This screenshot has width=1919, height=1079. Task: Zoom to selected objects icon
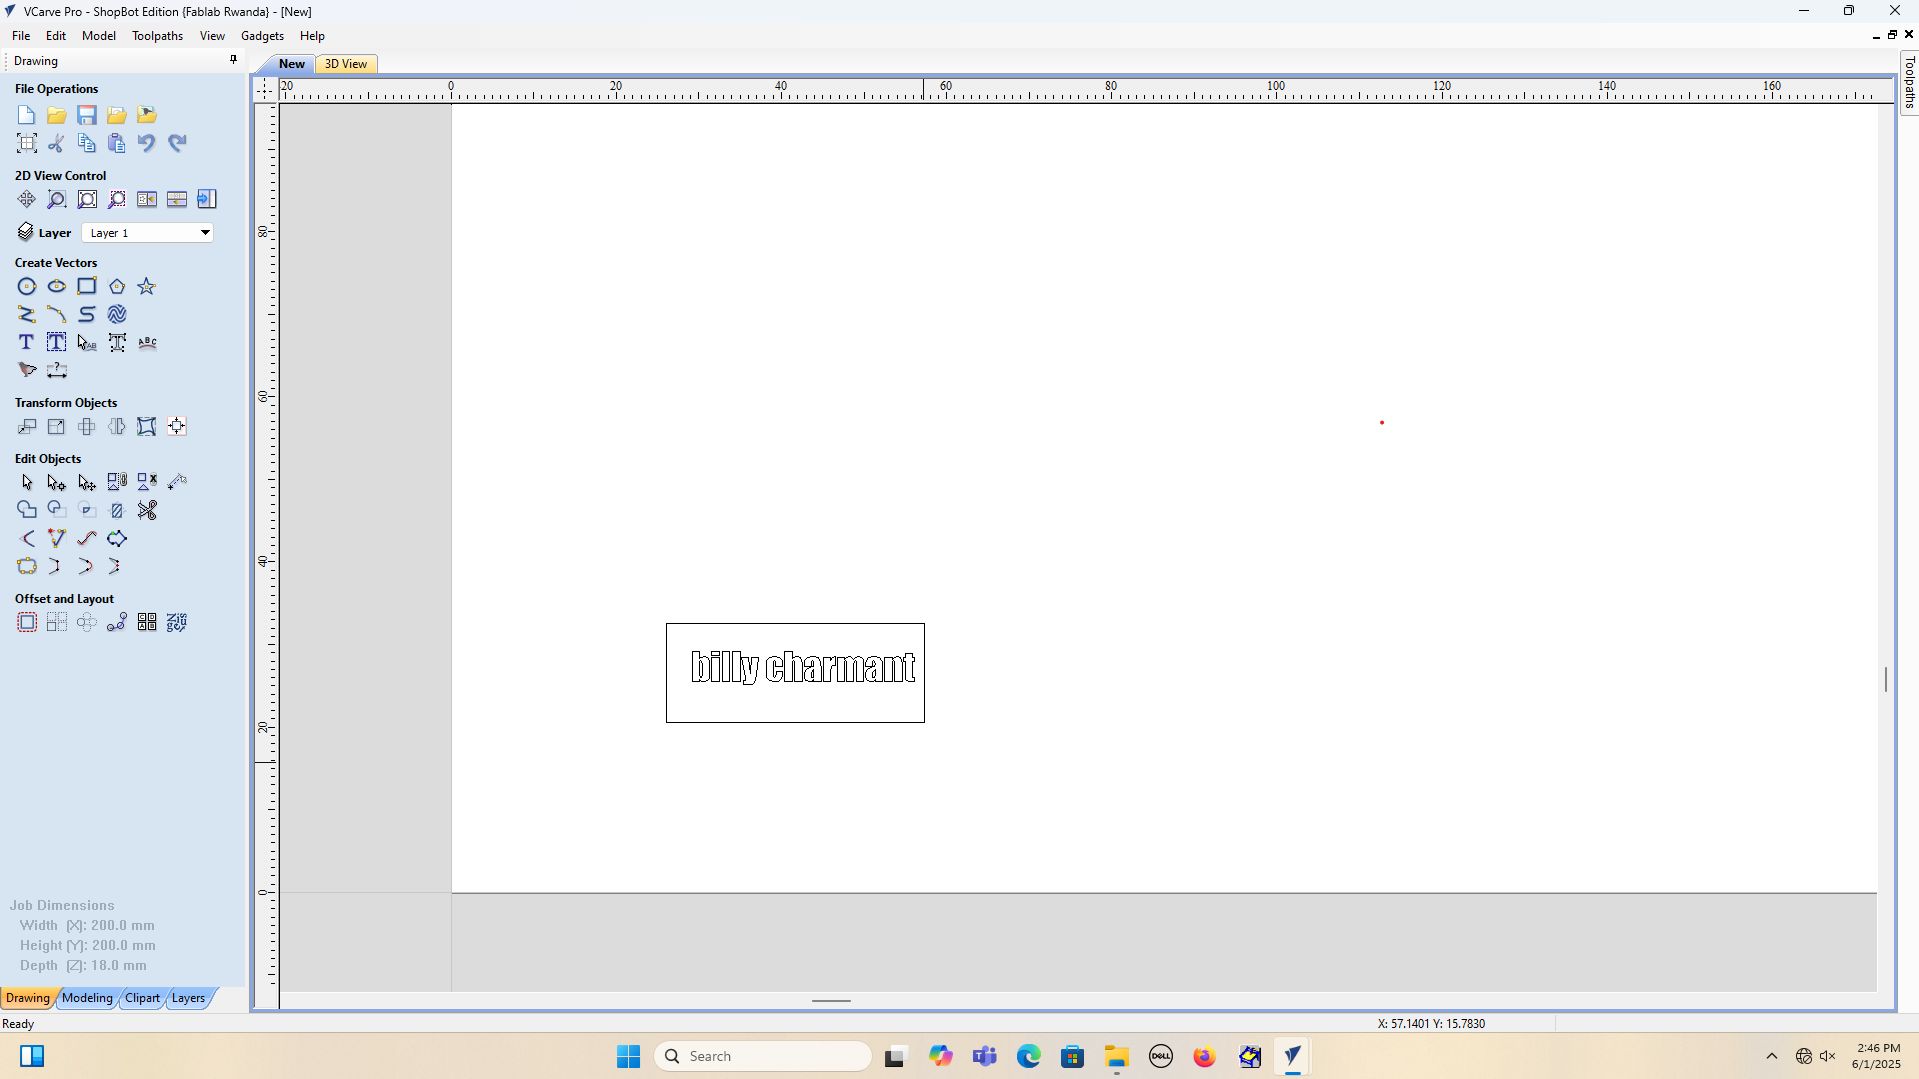tap(117, 199)
